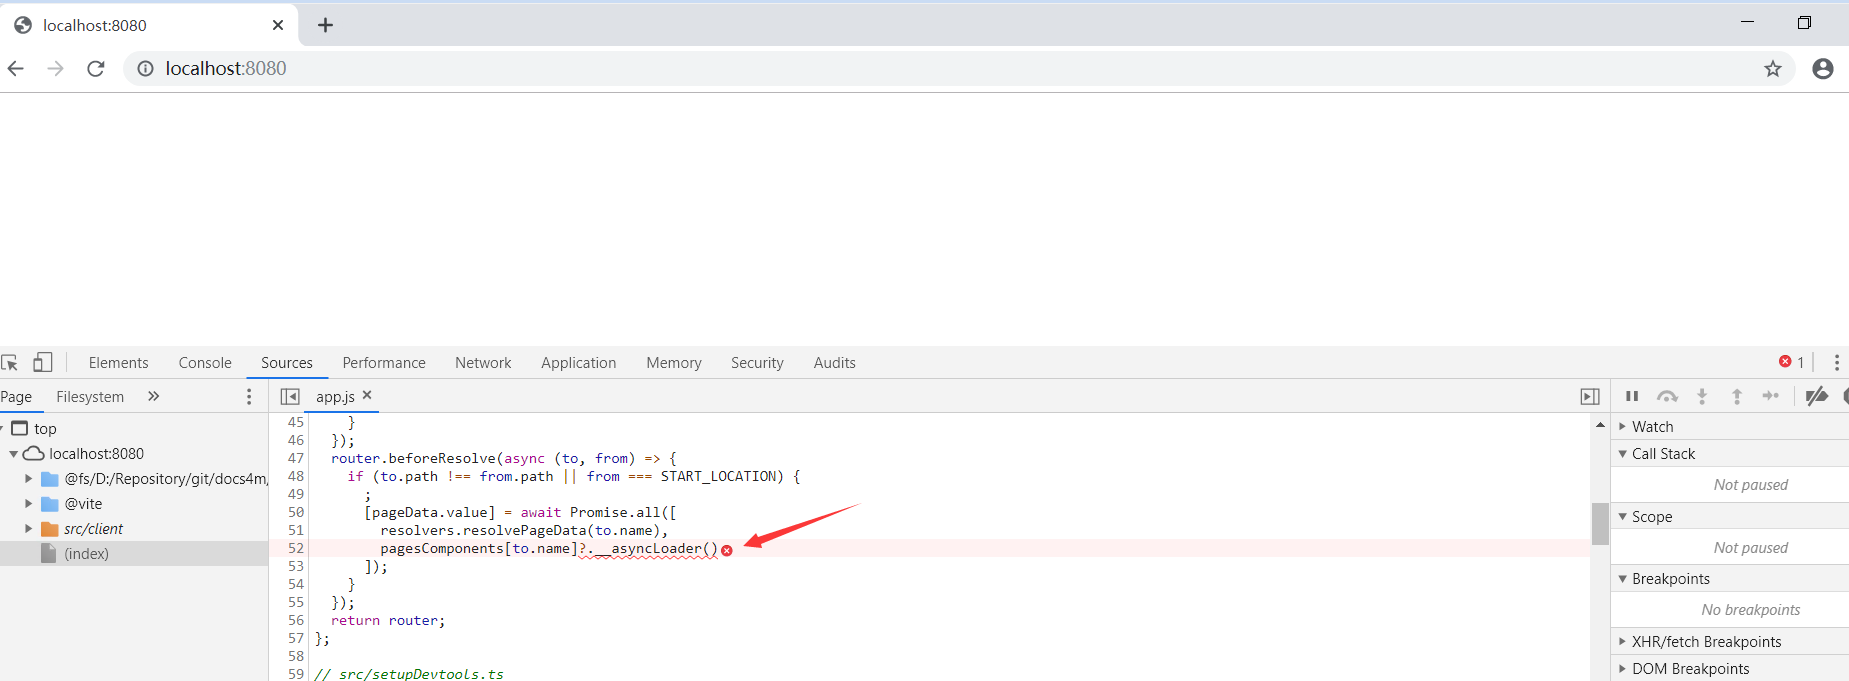This screenshot has height=681, width=1849.
Task: Pause script execution
Action: [x=1632, y=396]
